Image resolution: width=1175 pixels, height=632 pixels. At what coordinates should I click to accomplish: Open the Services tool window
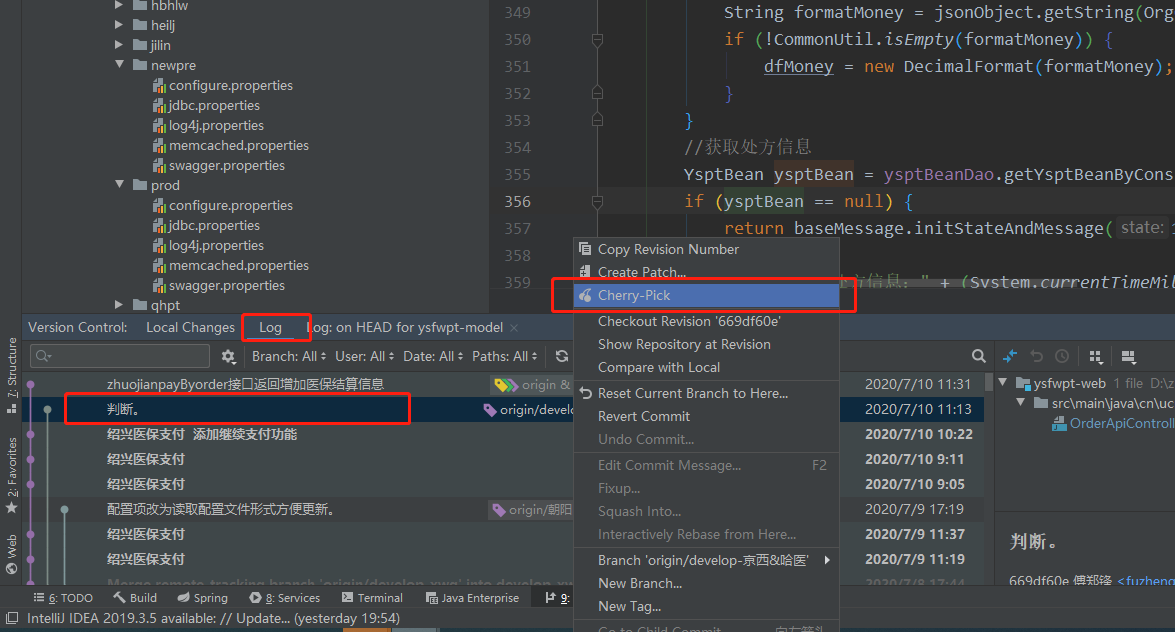click(285, 598)
